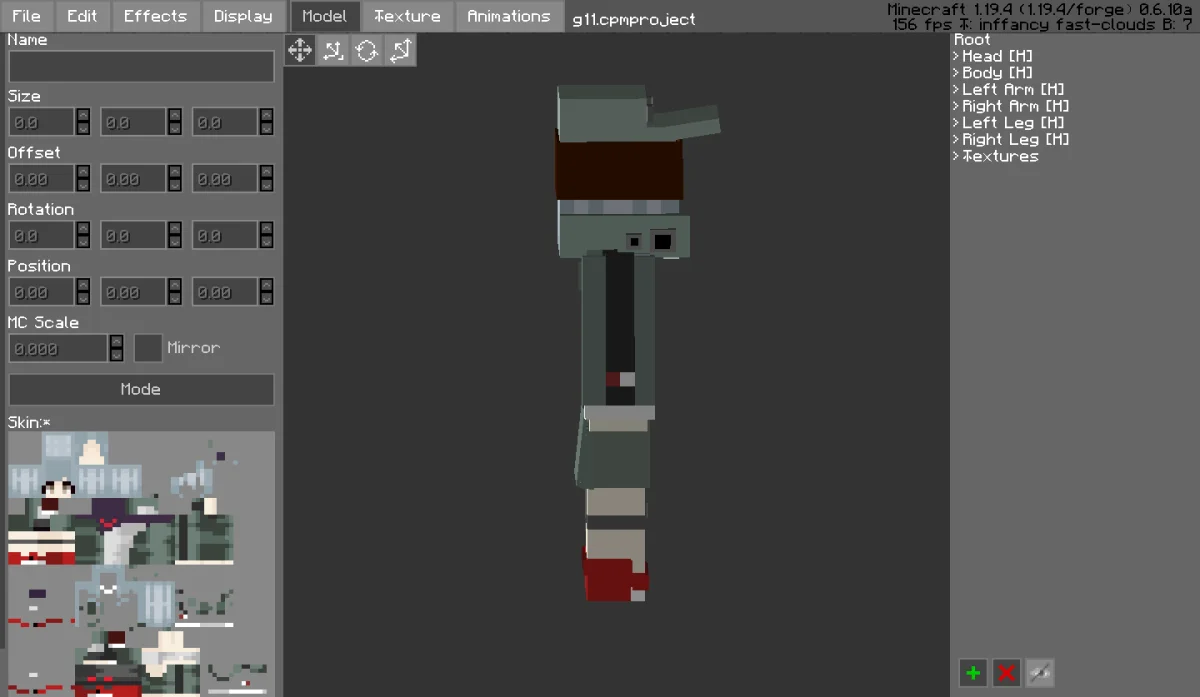The width and height of the screenshot is (1200, 697).
Task: Increase MC Scale with its up arrow
Action: click(116, 341)
